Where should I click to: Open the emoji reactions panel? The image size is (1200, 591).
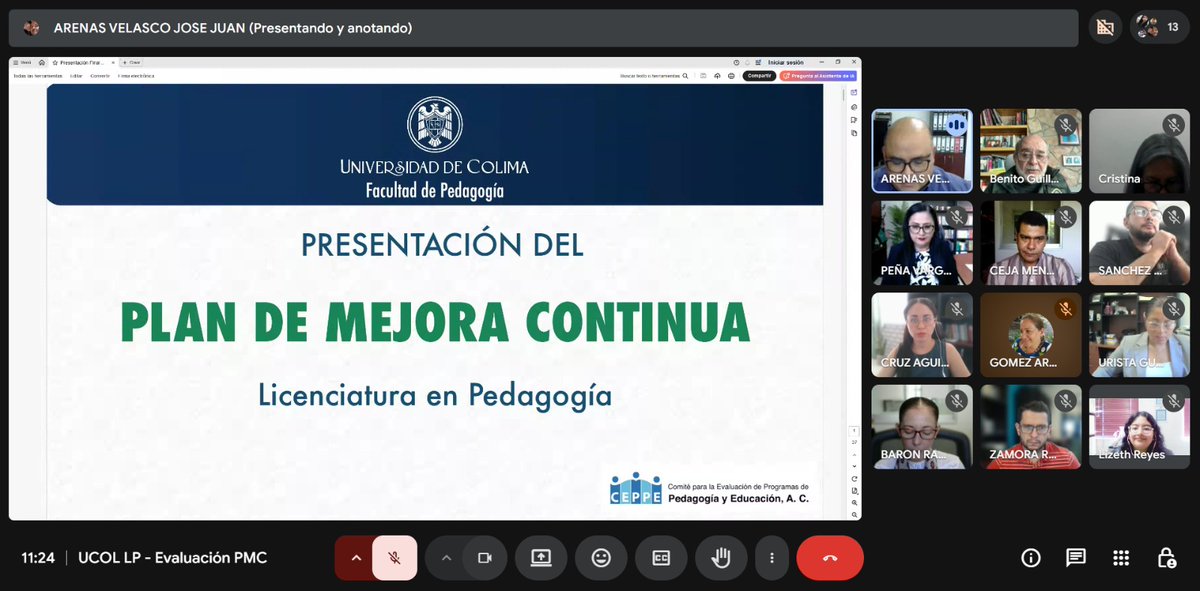[601, 558]
